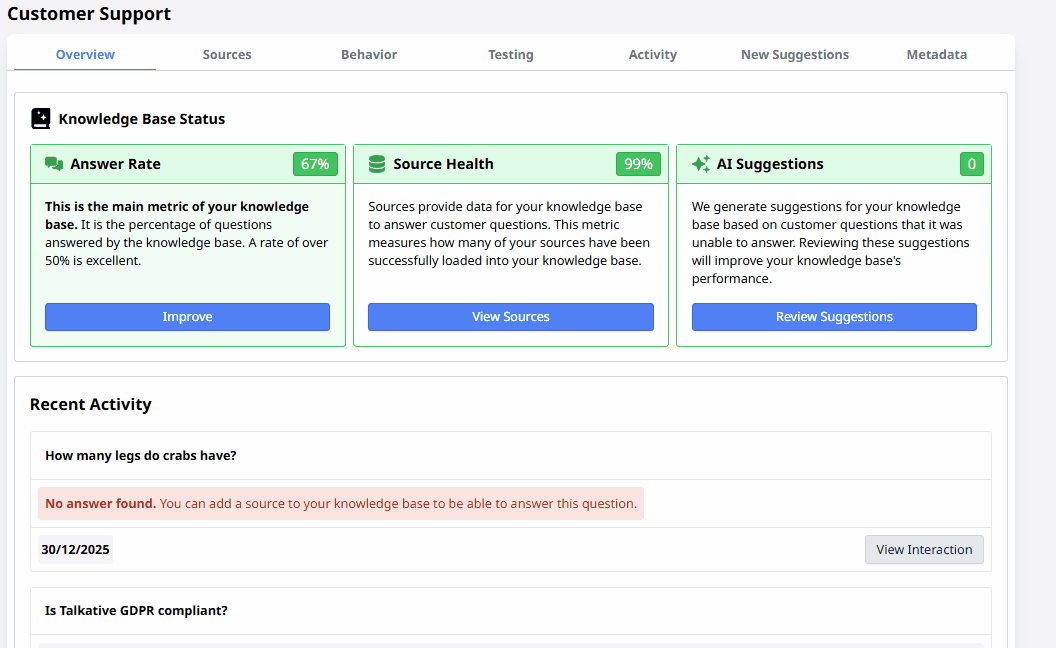Click the sparkles icon on AI Suggestions
The height and width of the screenshot is (648, 1056).
pos(700,164)
